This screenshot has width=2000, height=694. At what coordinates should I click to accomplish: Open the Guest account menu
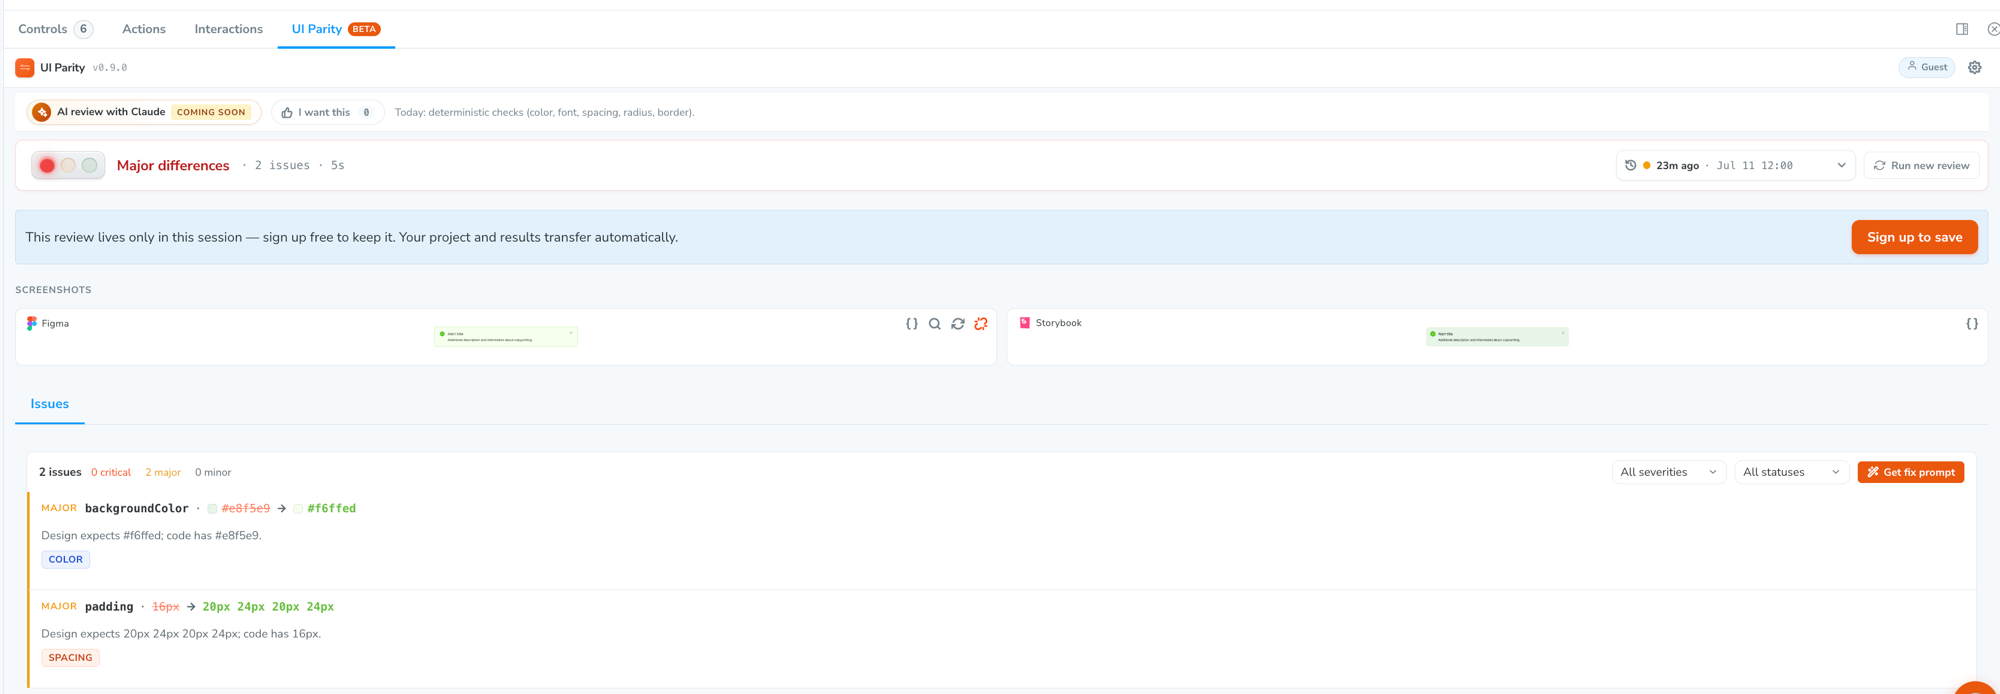(1926, 67)
